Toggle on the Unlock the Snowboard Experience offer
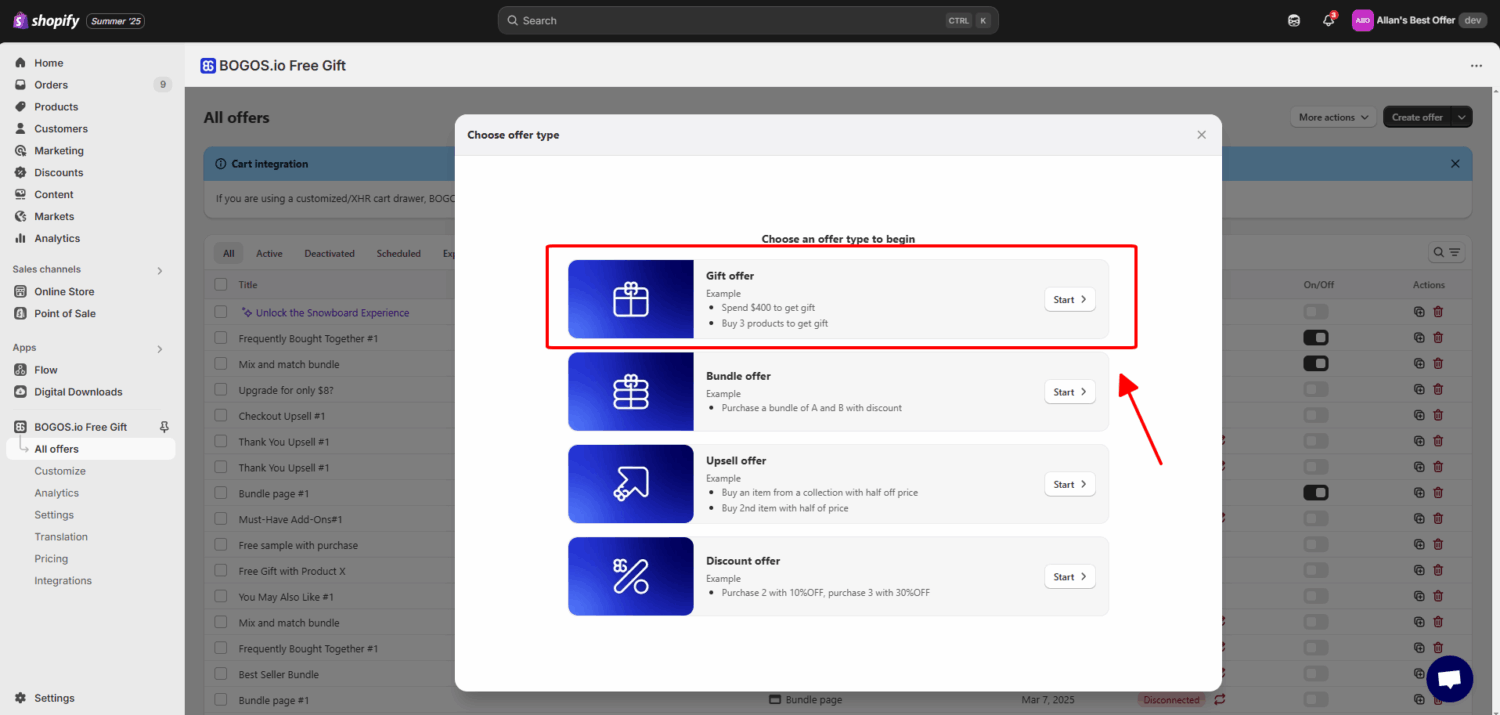 click(1316, 312)
